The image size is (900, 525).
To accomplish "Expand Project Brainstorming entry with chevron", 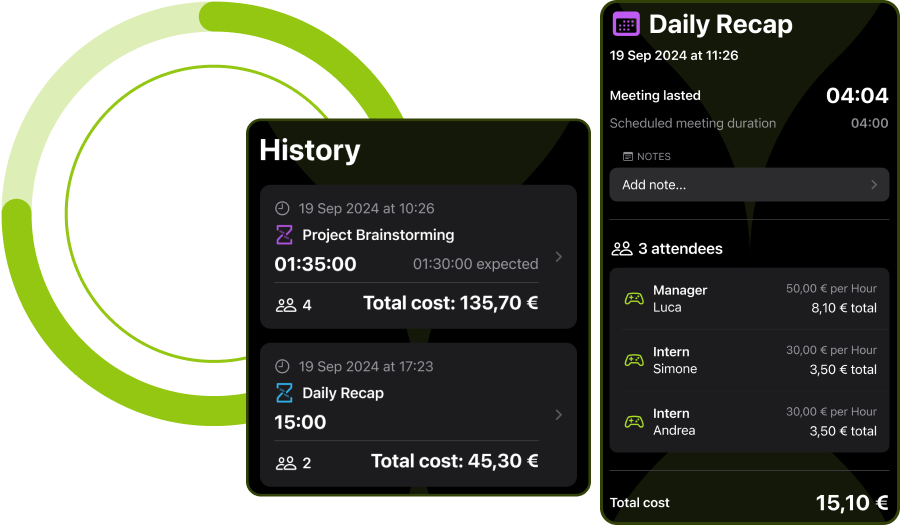I will coord(558,256).
